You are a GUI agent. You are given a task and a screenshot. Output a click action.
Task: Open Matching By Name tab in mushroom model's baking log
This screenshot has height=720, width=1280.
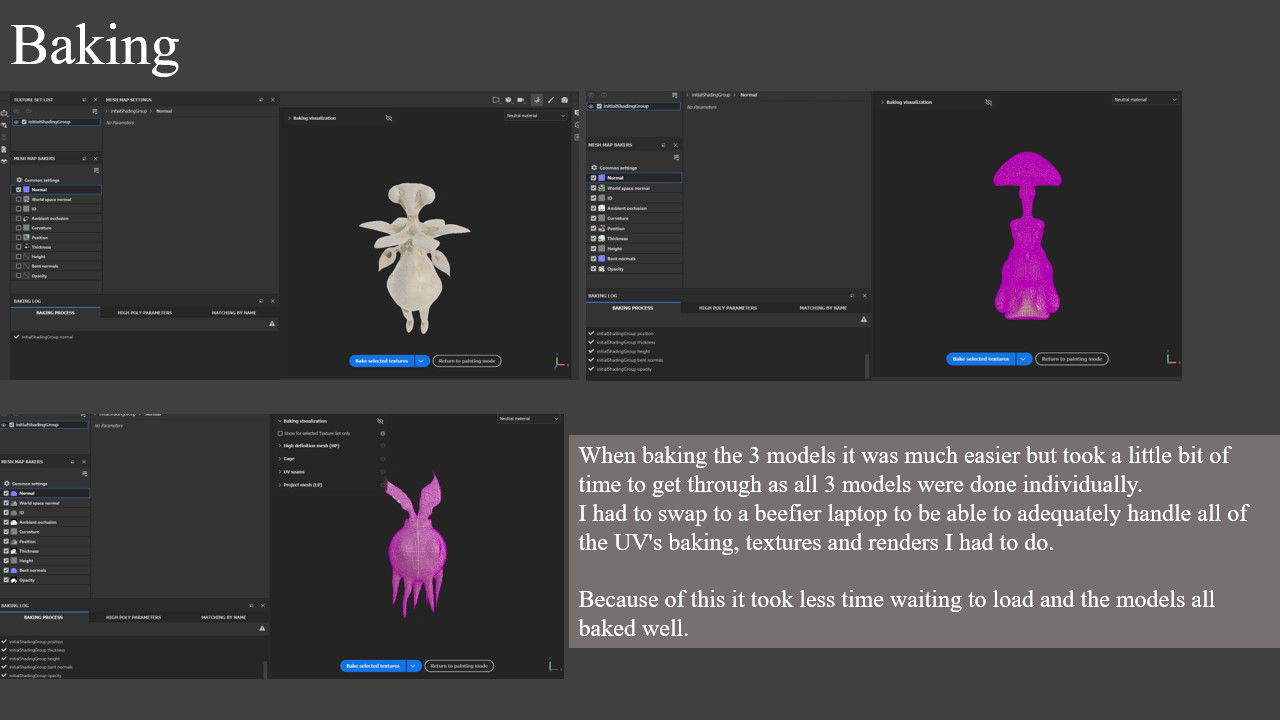click(823, 308)
